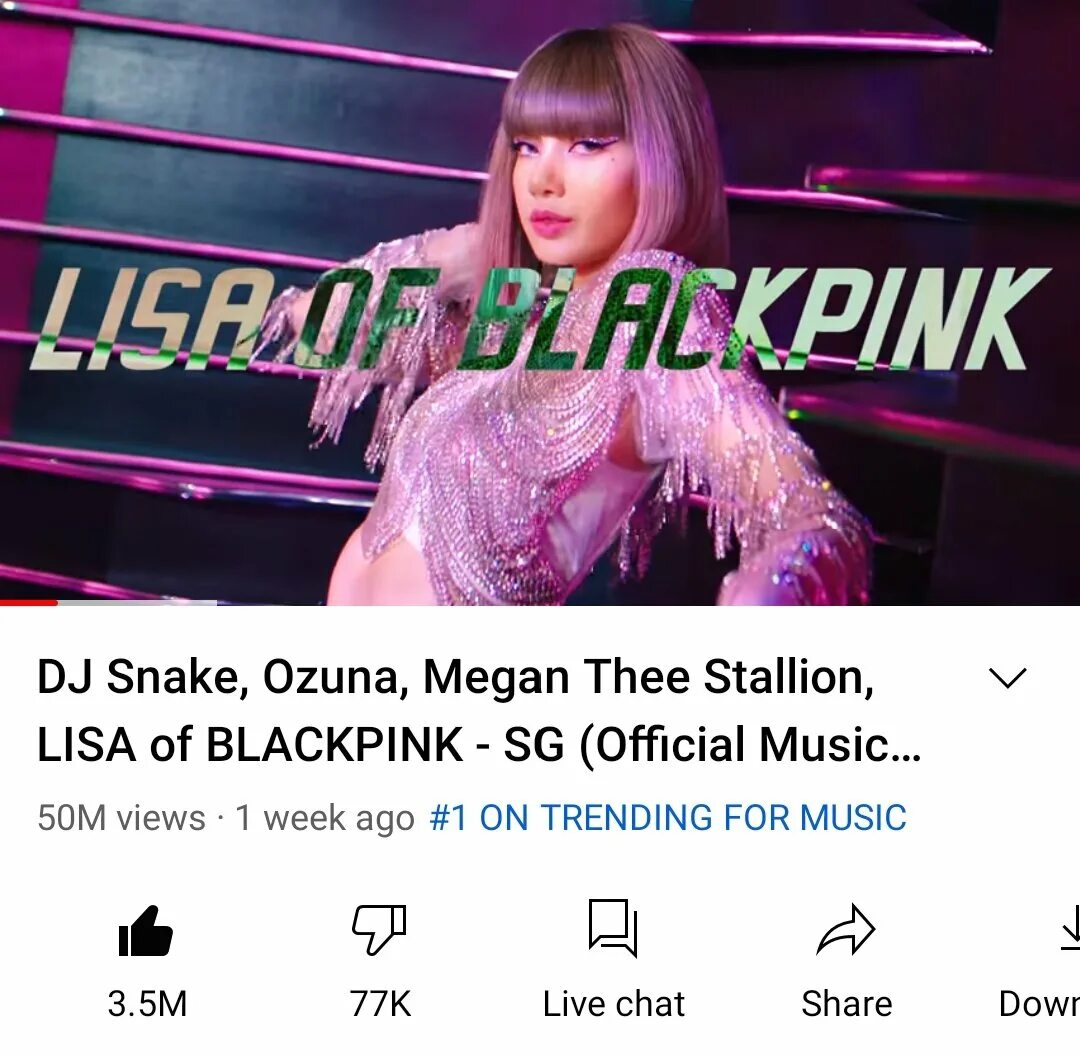Click the red played portion of progress bar
Image resolution: width=1080 pixels, height=1057 pixels.
pos(28,603)
